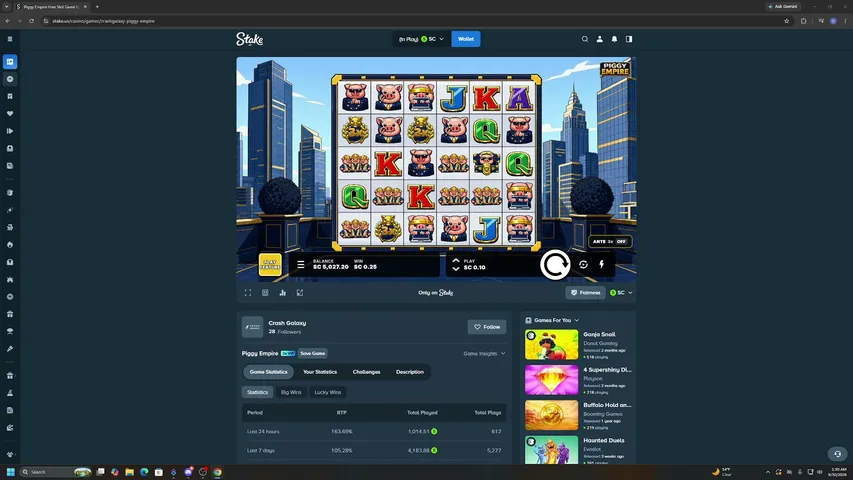Click the Piggy Empire logo in the game corner

(615, 69)
